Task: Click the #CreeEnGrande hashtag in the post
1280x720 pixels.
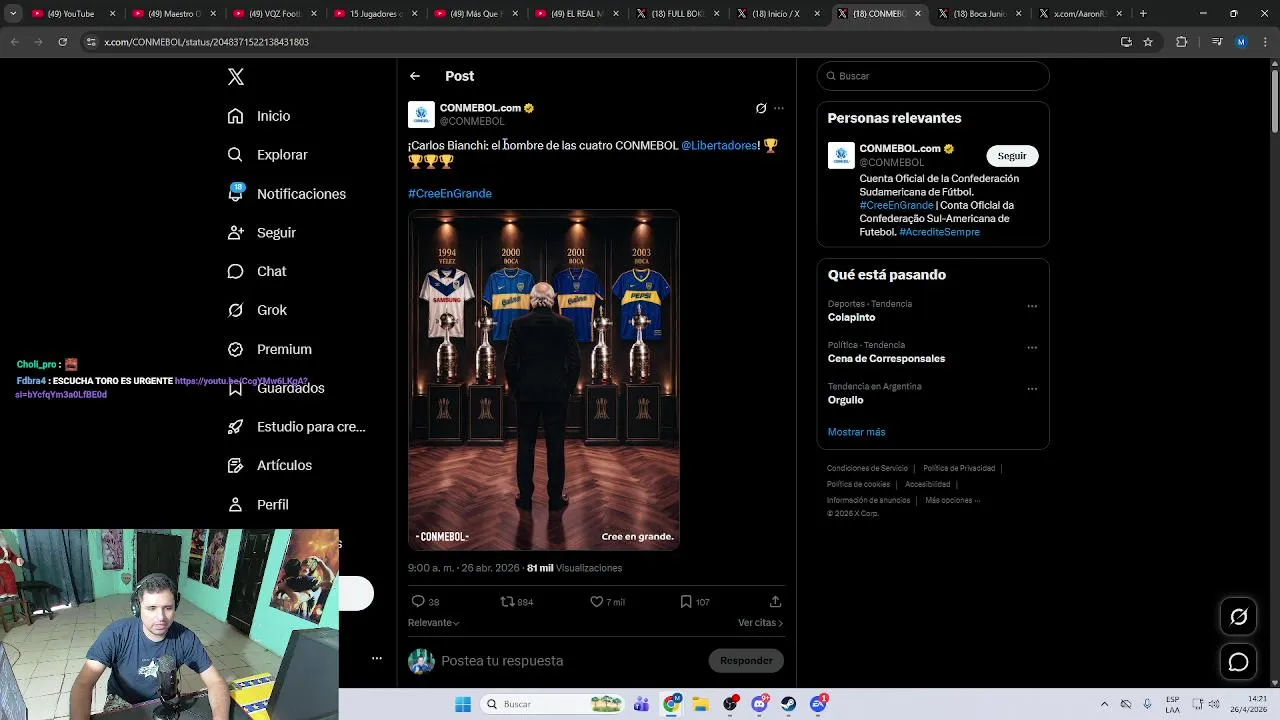Action: [450, 194]
